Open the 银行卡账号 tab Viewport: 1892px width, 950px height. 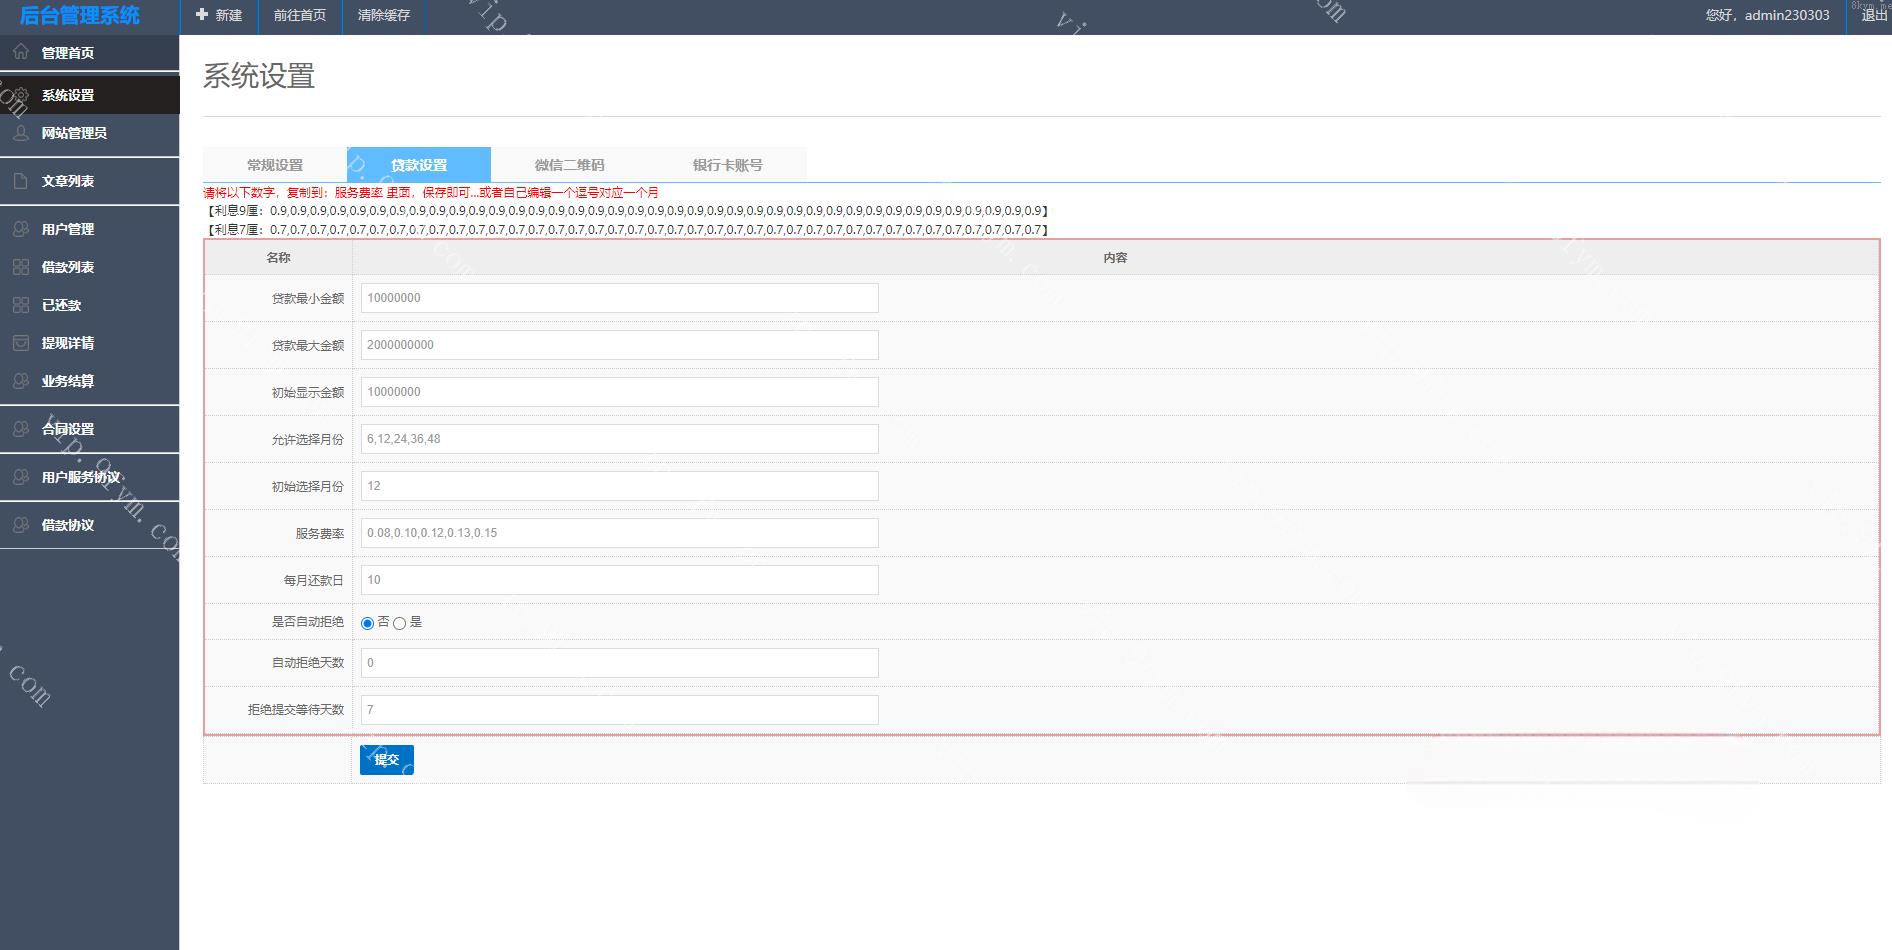point(727,165)
